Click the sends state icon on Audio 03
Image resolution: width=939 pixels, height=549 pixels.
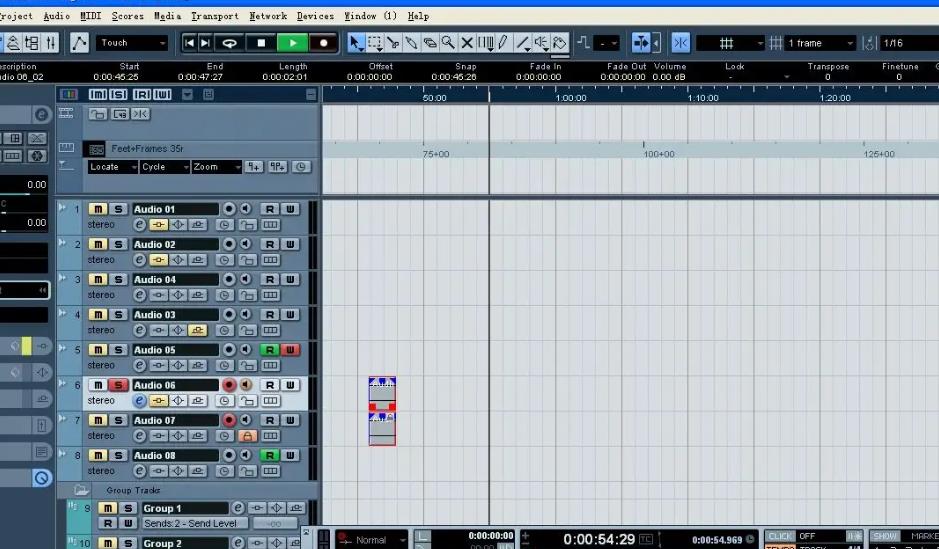(x=198, y=330)
